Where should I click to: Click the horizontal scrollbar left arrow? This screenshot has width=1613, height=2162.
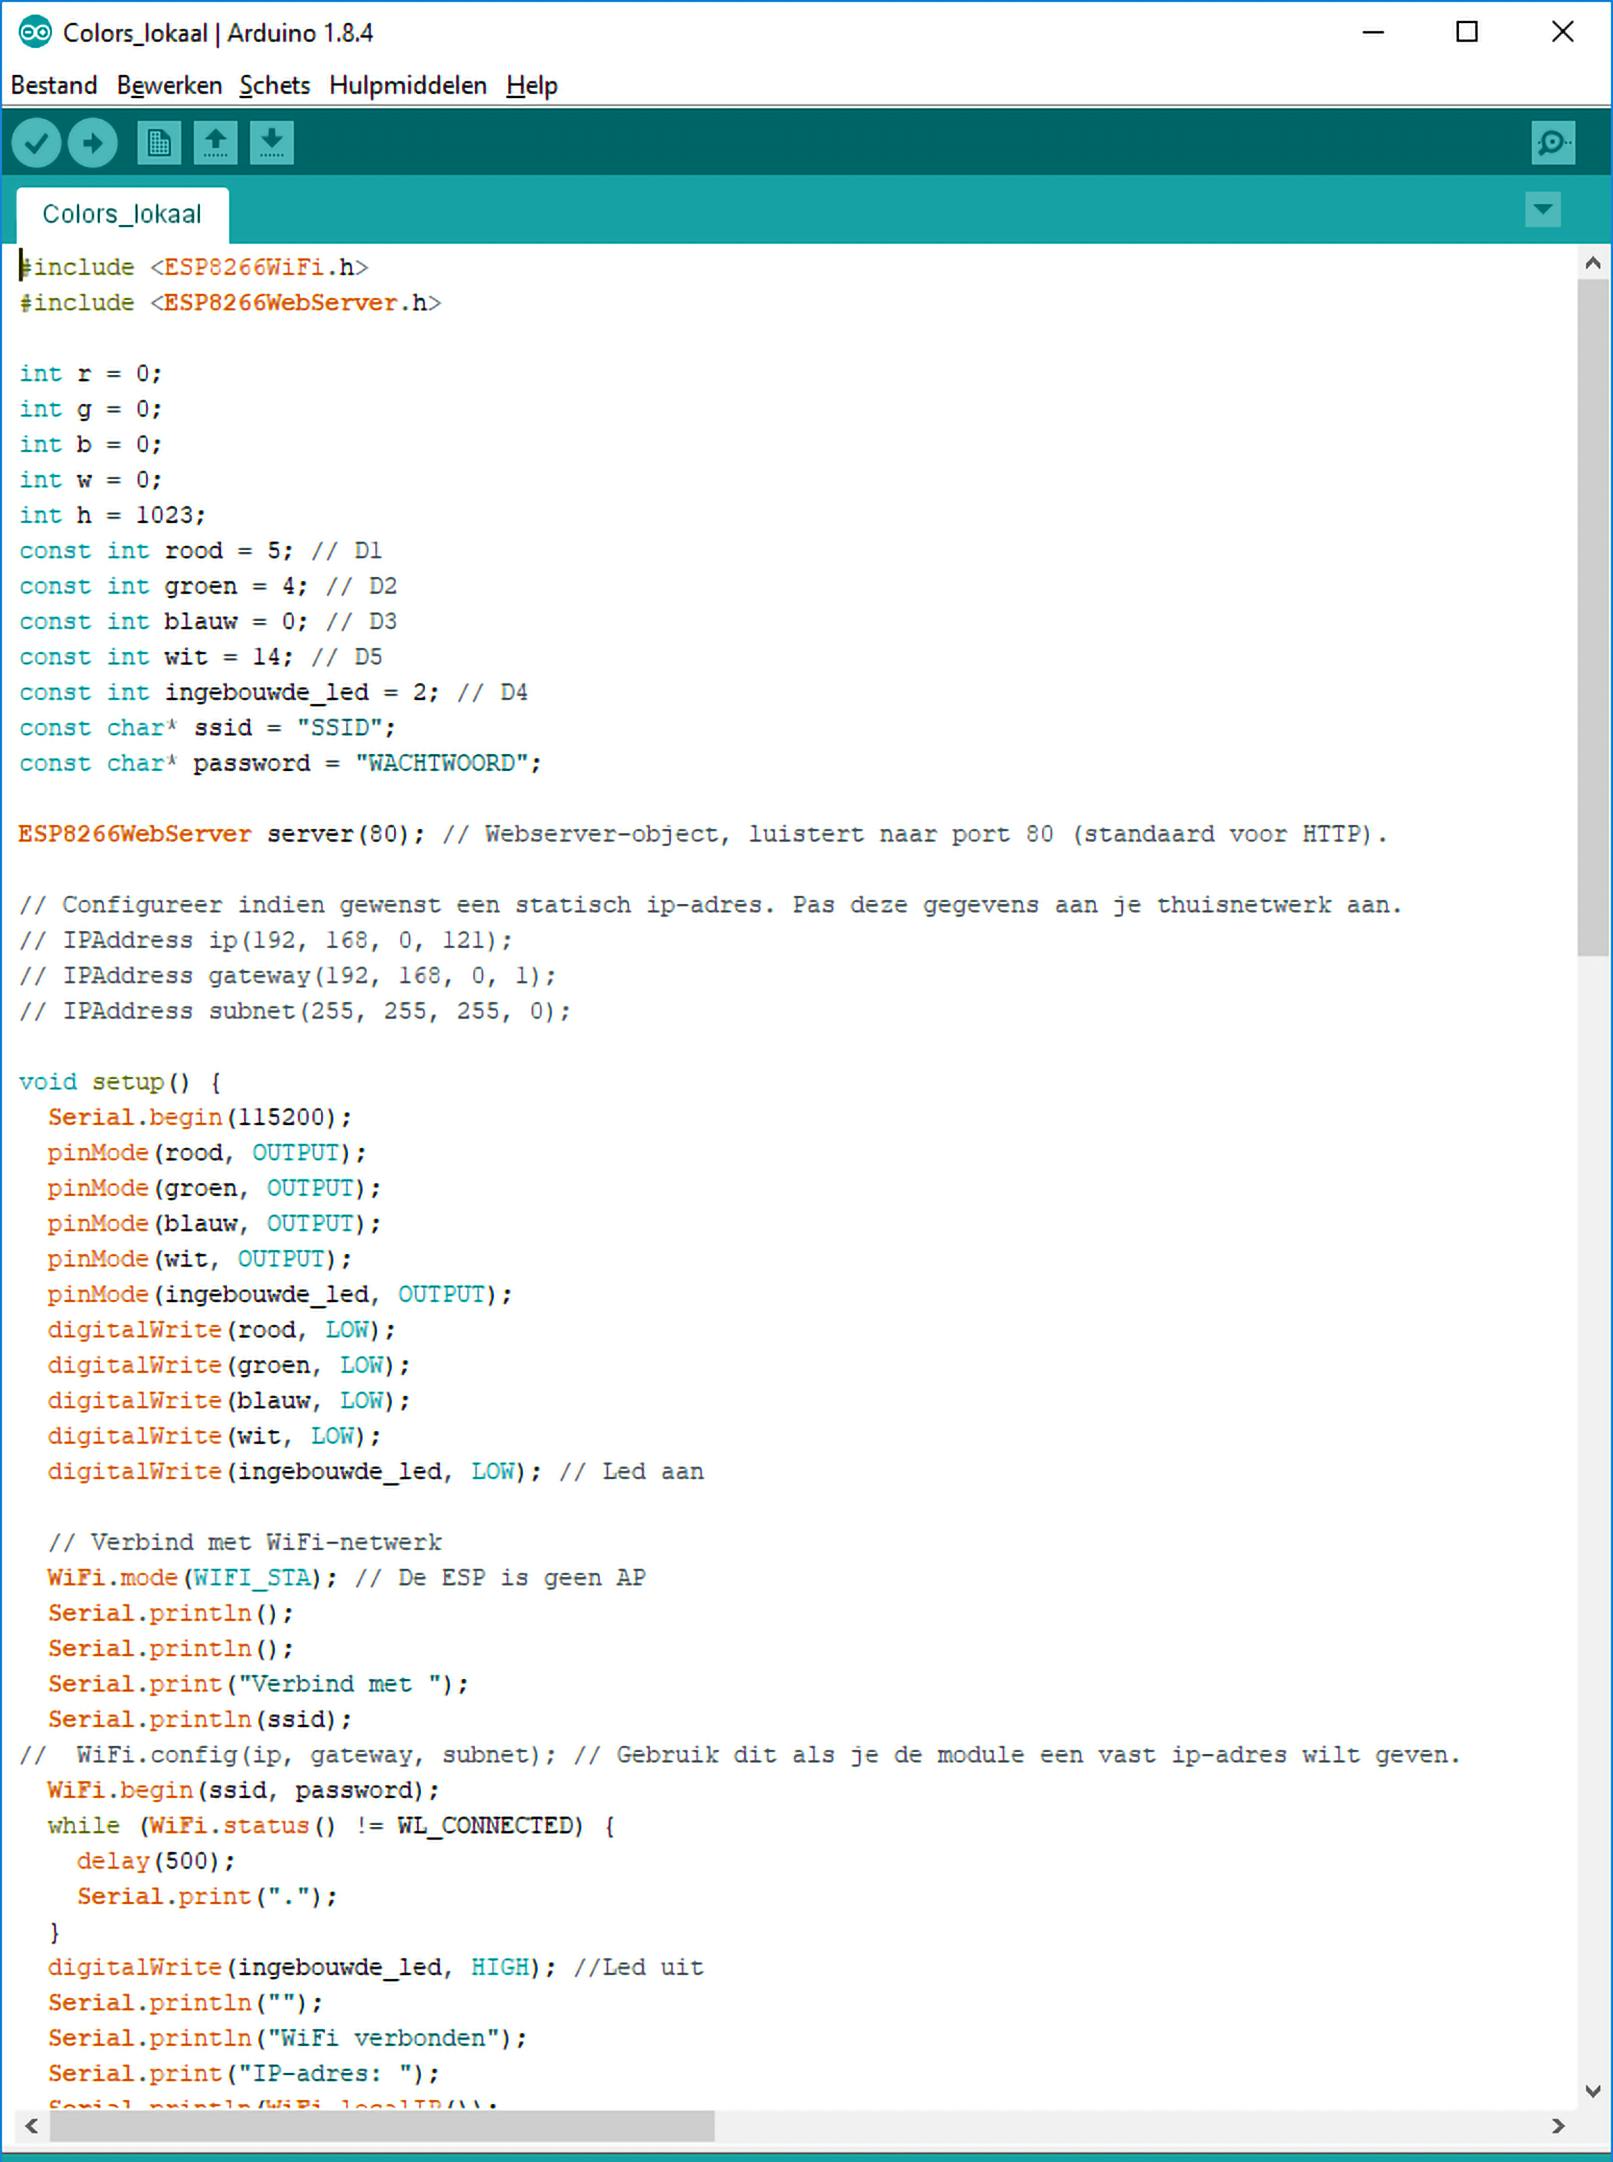coord(31,2126)
